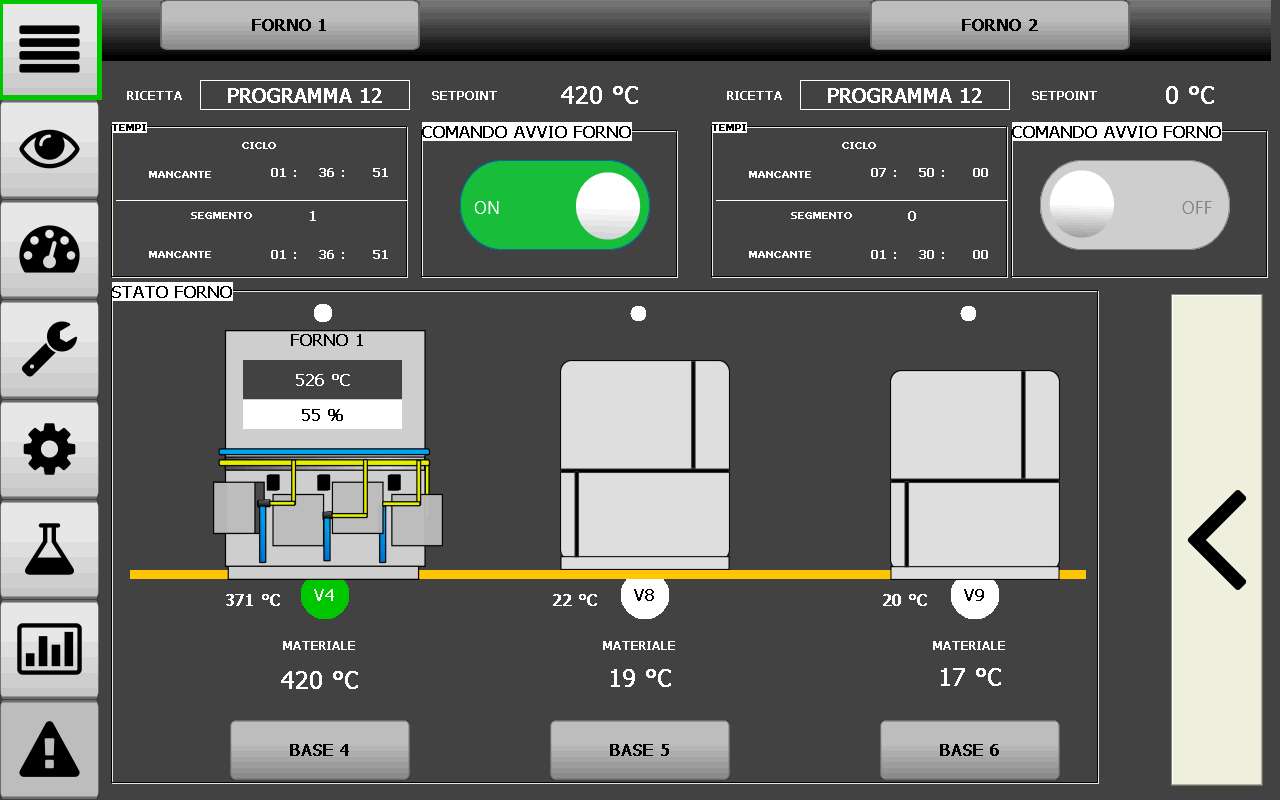1280x800 pixels.
Task: Open the bar chart trends icon
Action: tap(49, 649)
